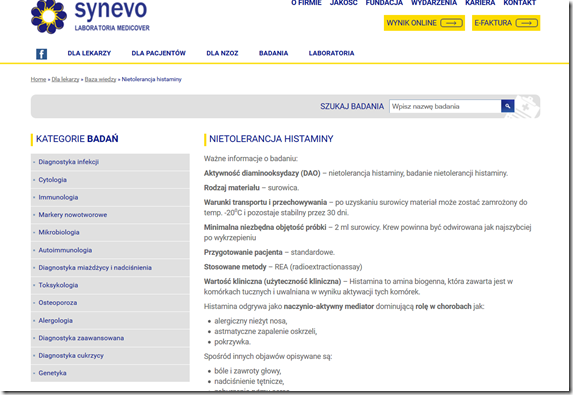The width and height of the screenshot is (573, 395).
Task: Click SZUKAJ BADANIA label
Action: [352, 106]
